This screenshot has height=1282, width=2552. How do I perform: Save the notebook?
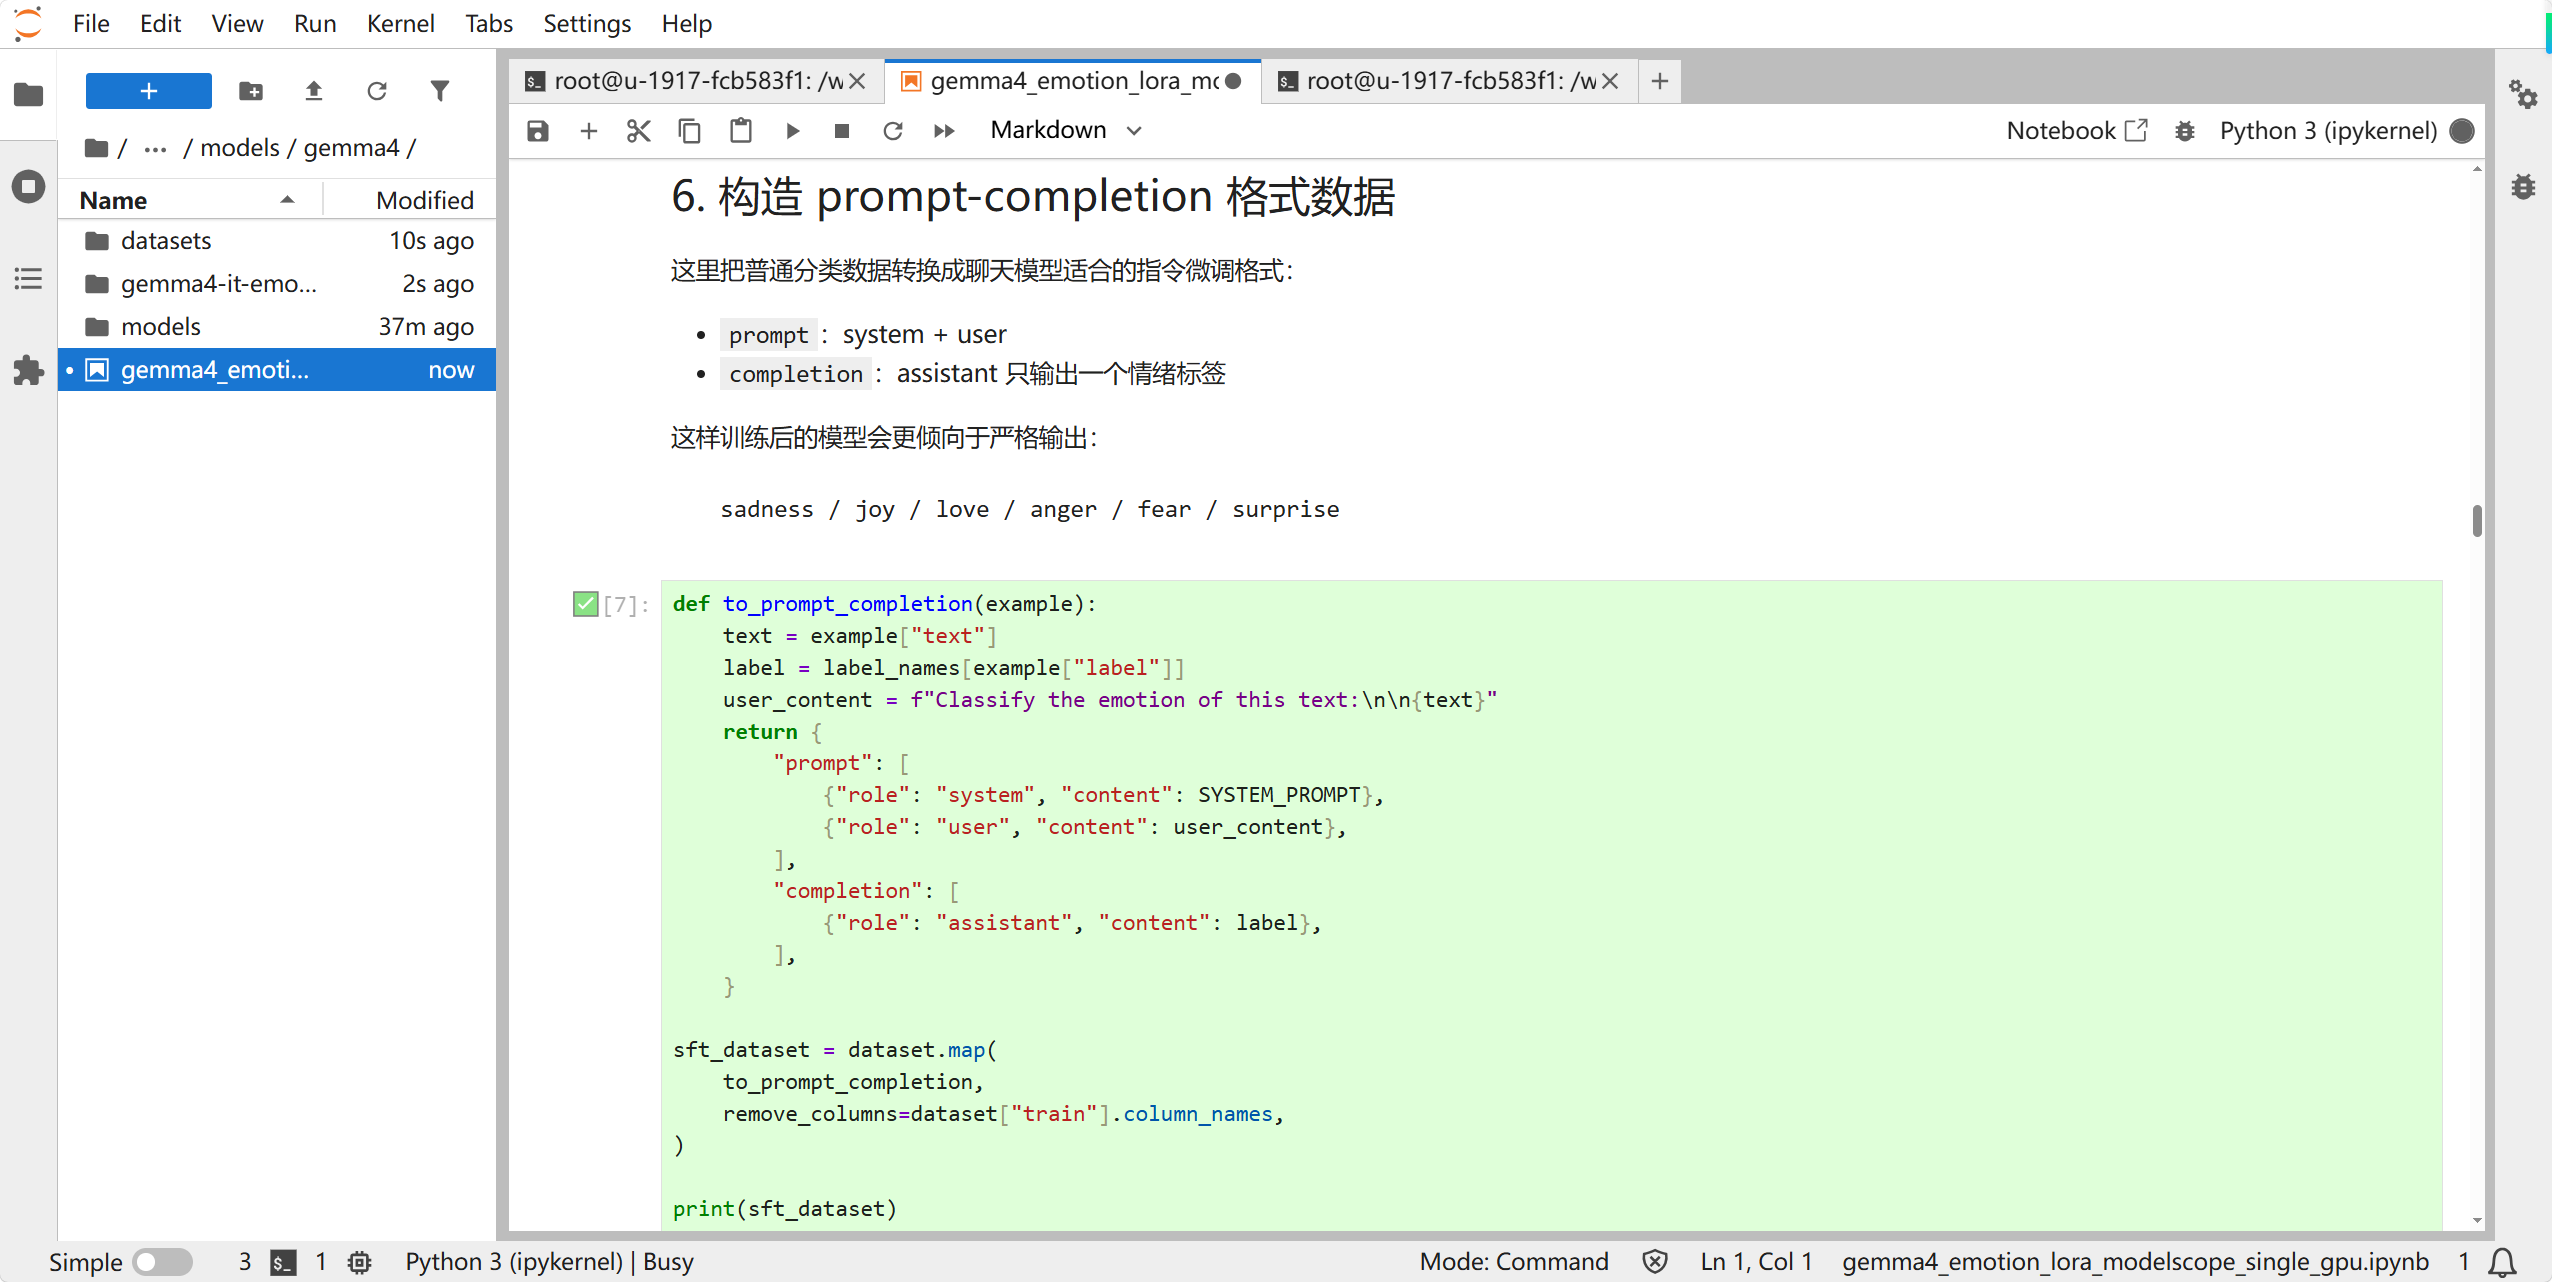click(538, 131)
